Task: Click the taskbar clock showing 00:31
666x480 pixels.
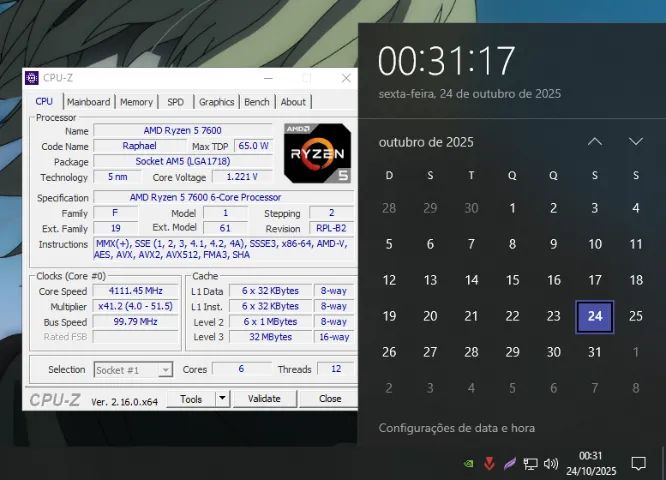Action: click(591, 463)
